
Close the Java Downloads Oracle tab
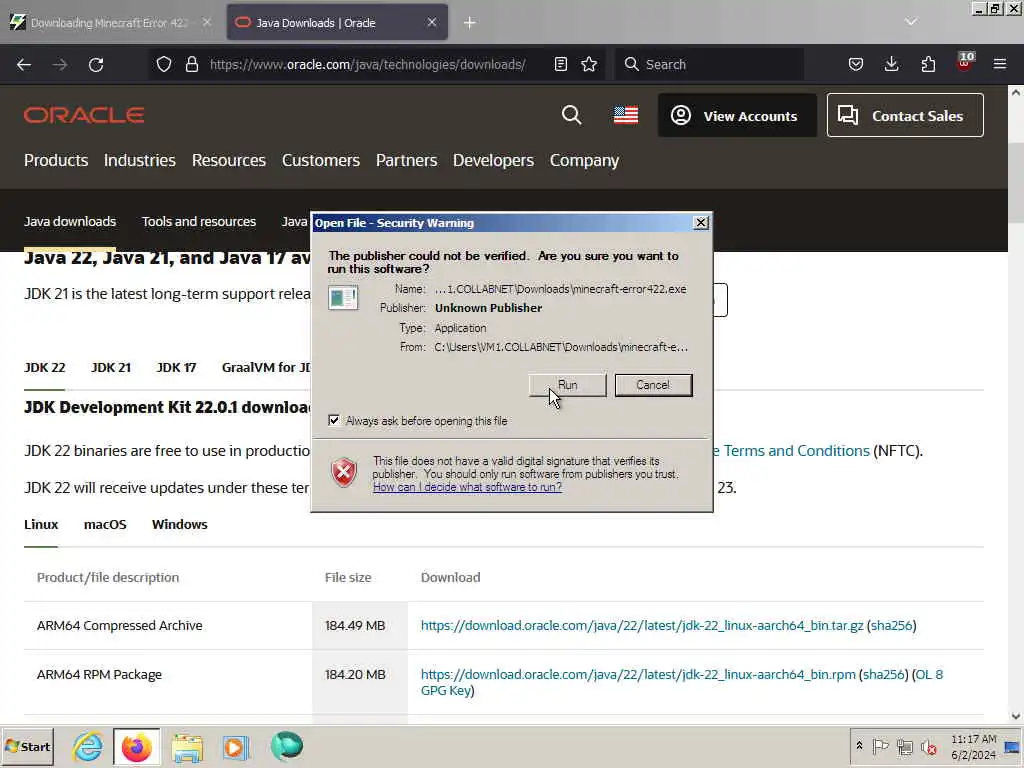point(432,22)
